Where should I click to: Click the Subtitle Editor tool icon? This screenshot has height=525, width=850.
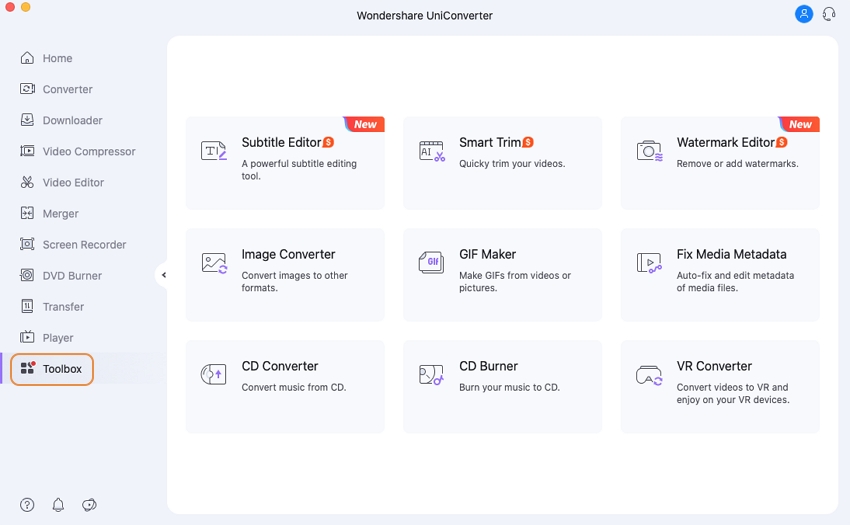tap(214, 151)
